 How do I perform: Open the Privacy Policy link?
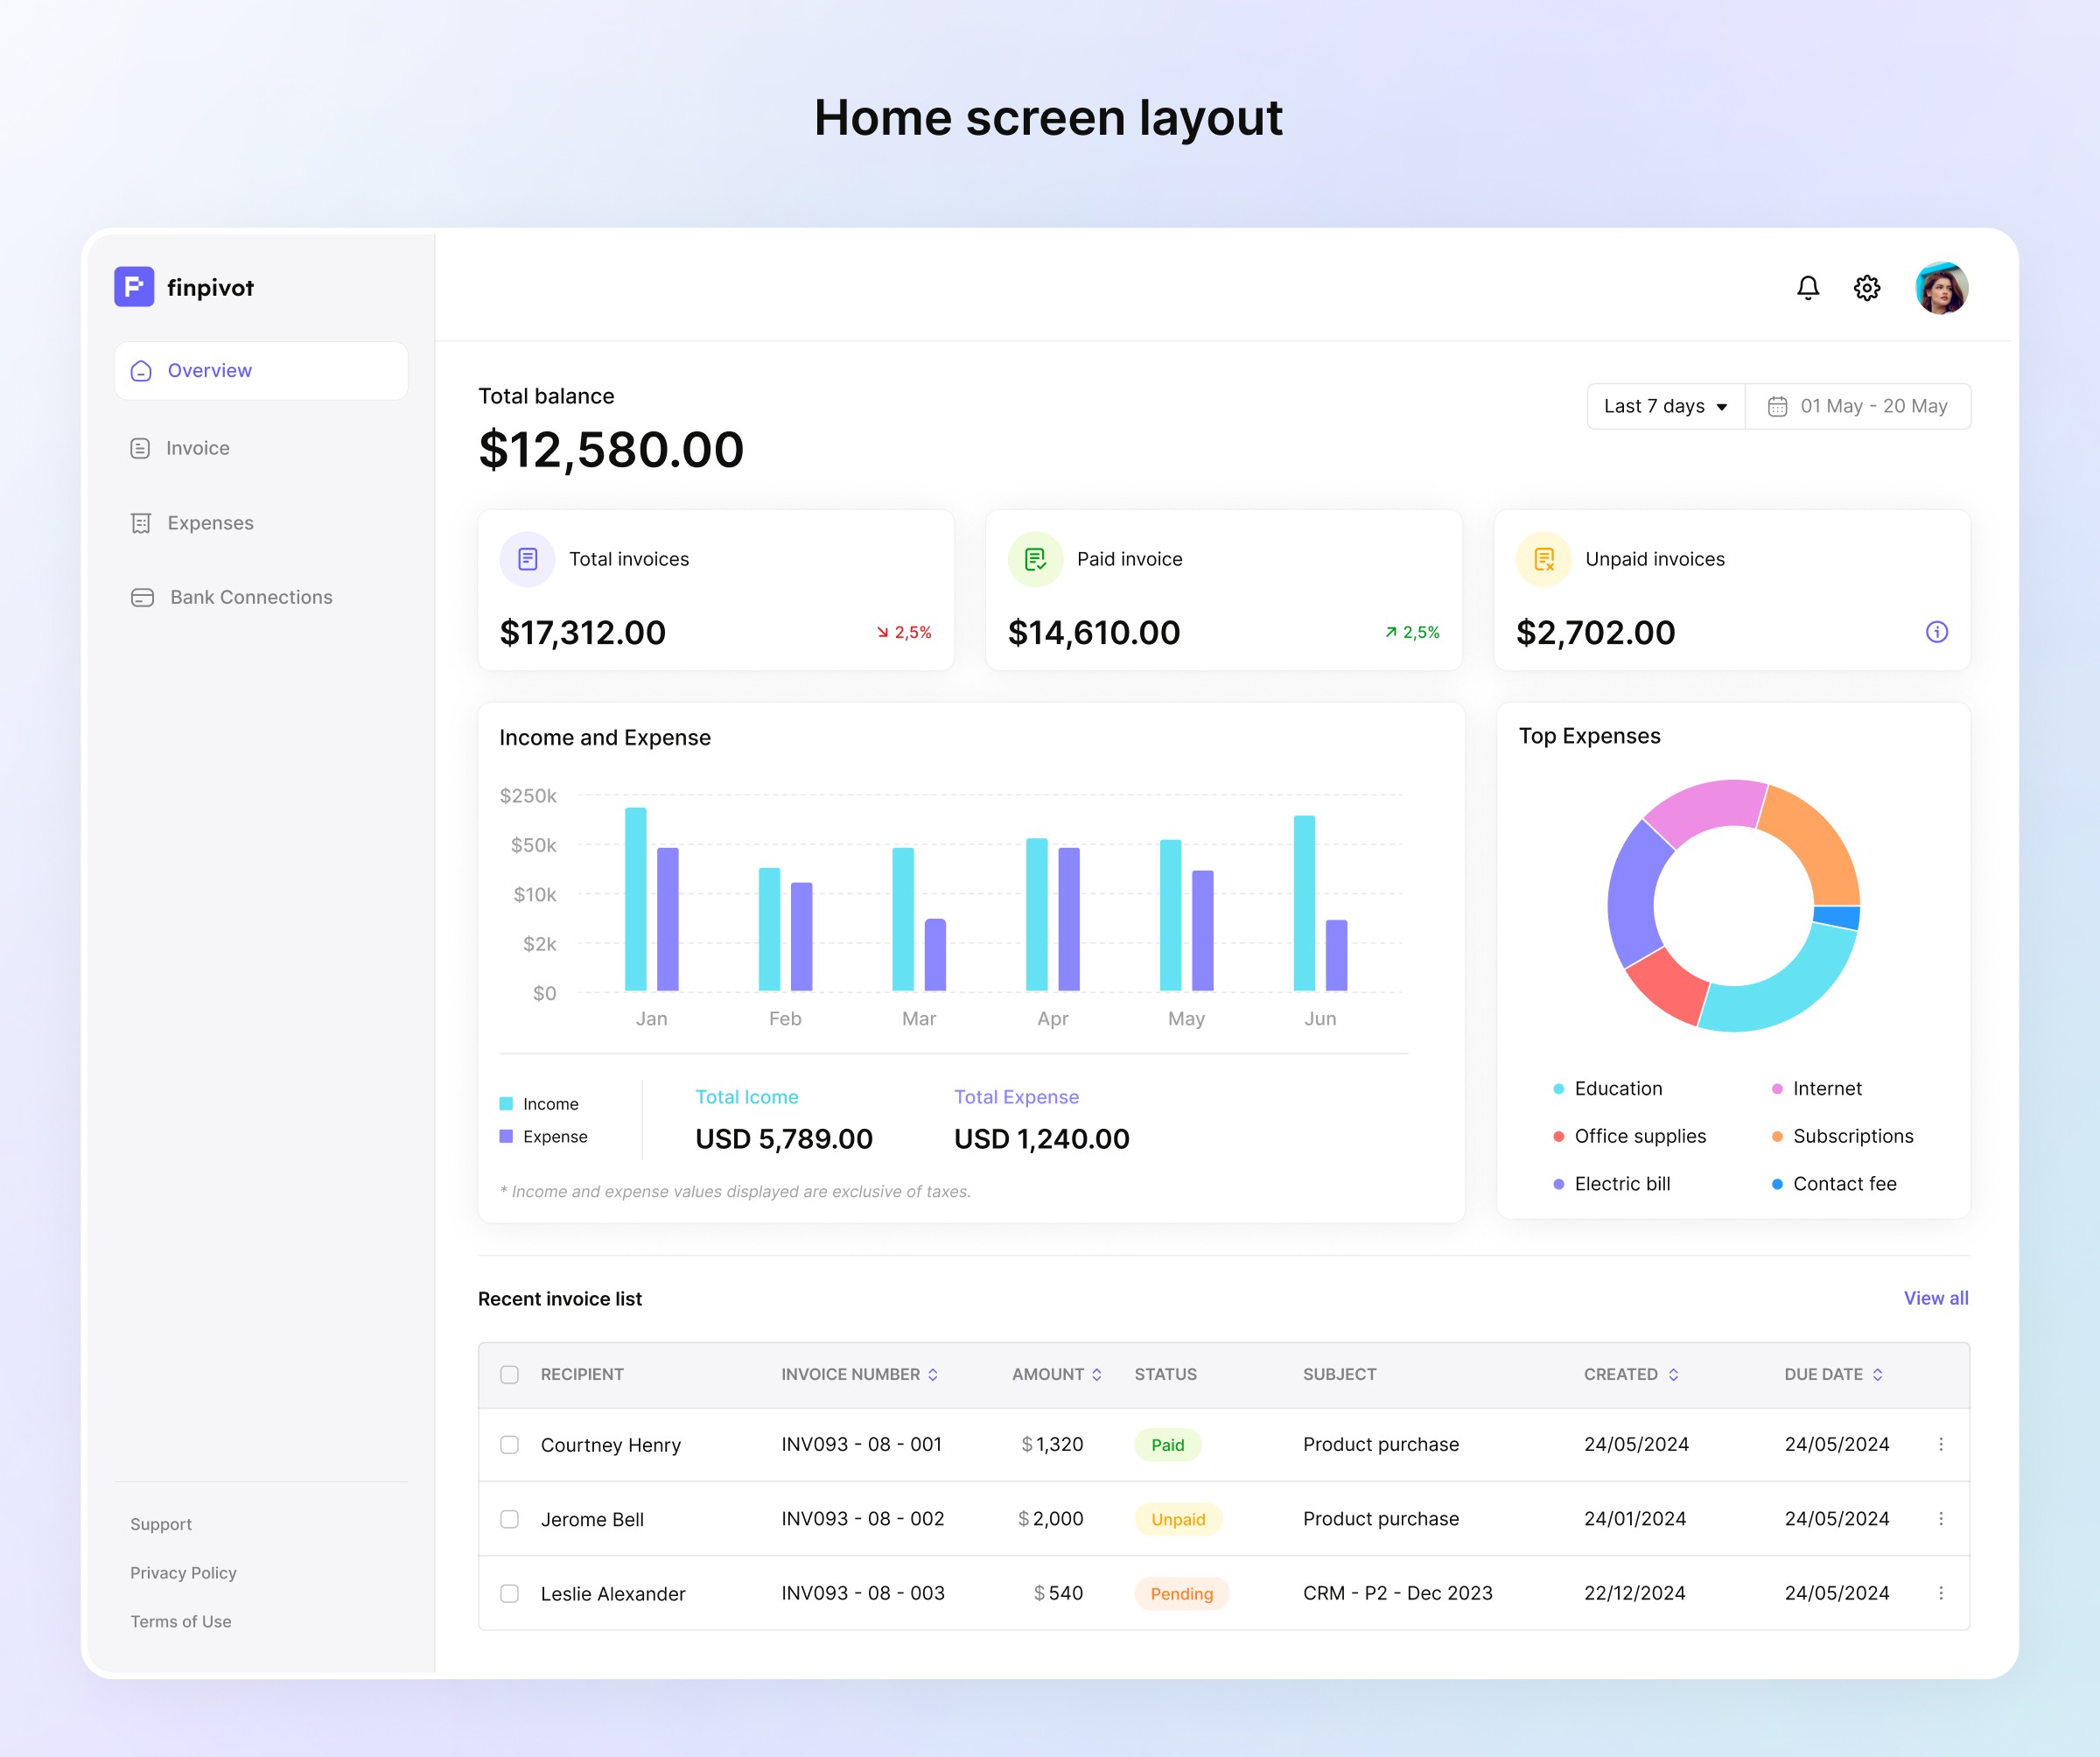click(x=183, y=1573)
